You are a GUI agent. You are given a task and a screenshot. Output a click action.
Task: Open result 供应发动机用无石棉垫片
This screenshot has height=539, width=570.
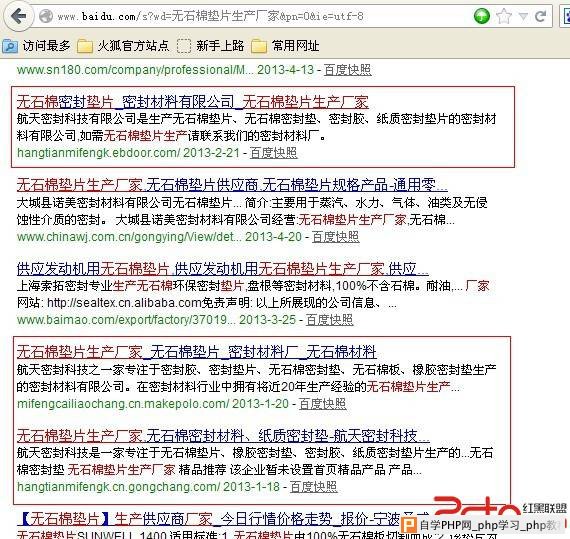click(222, 269)
